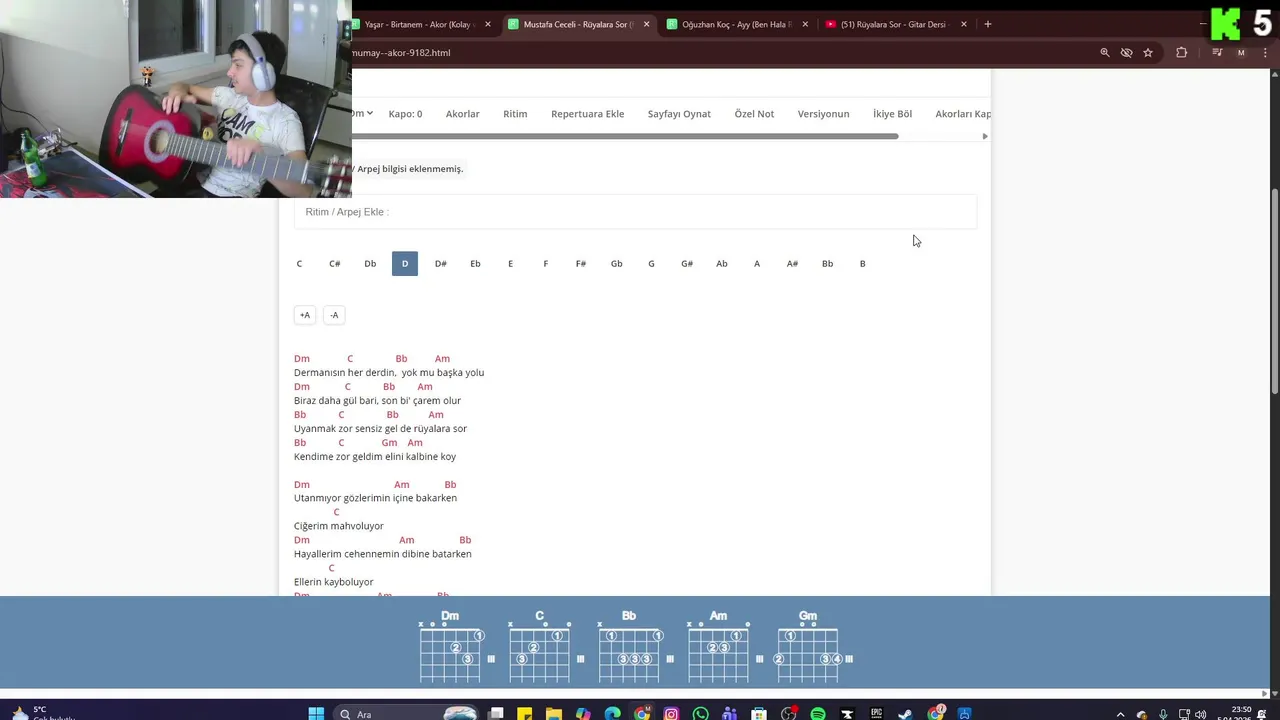Transpose to key B
This screenshot has height=720, width=1280.
(862, 263)
